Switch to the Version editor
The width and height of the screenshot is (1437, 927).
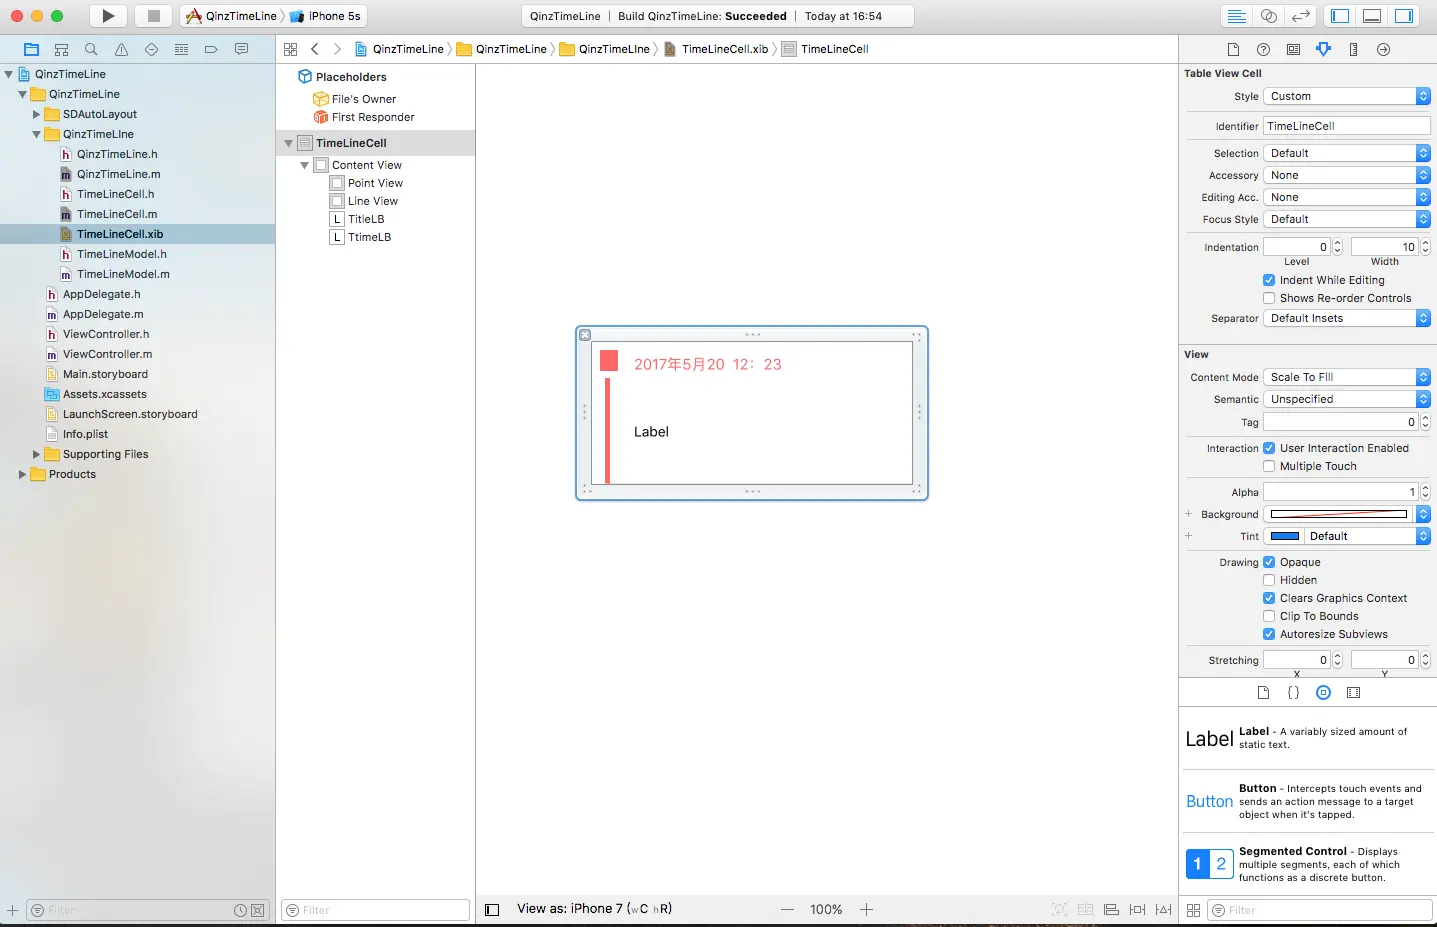click(1300, 16)
